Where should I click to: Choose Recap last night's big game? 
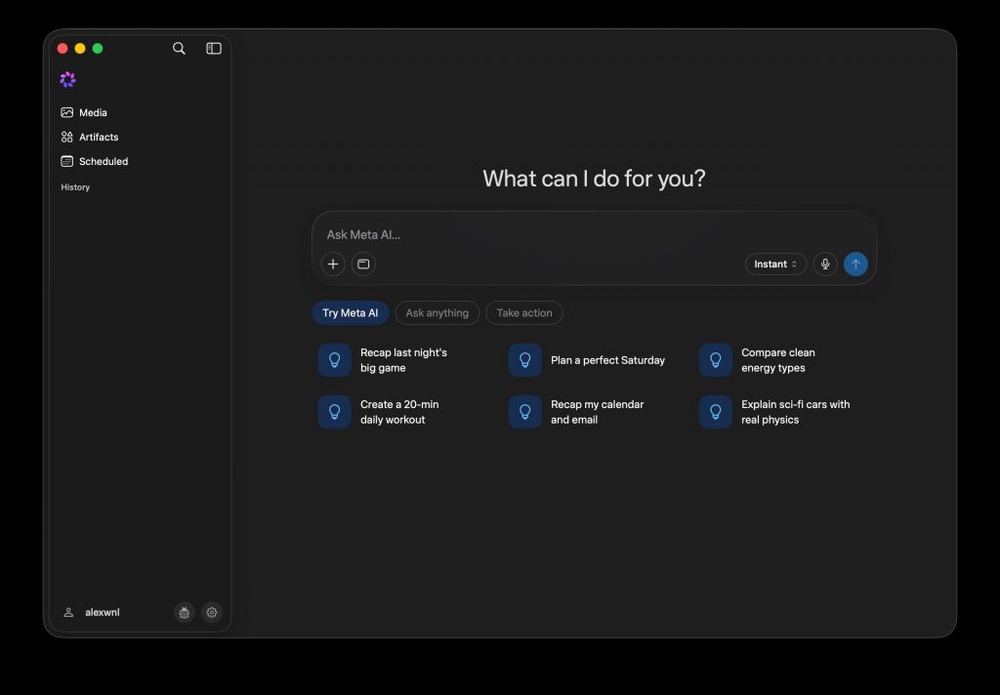click(x=403, y=360)
